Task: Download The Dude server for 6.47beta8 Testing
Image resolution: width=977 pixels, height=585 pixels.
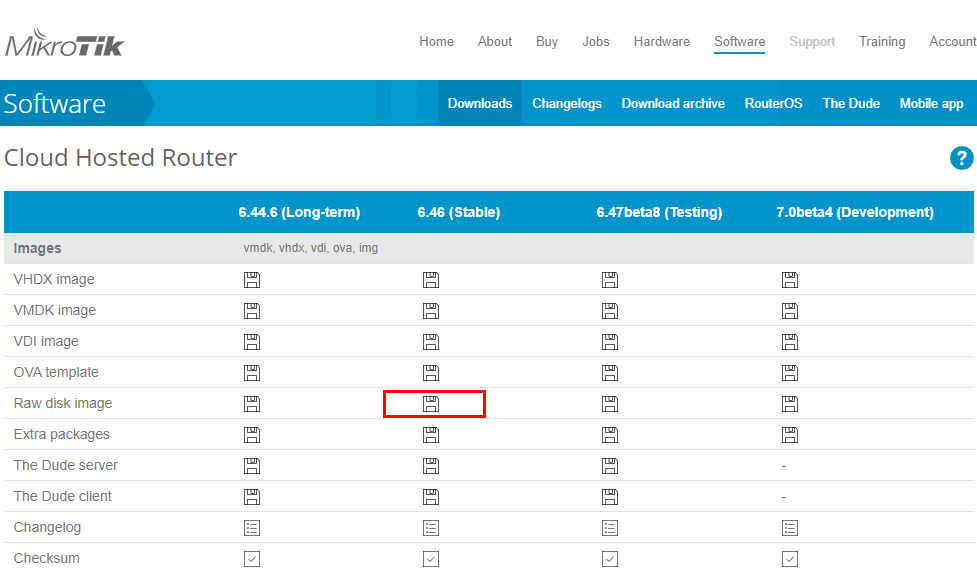Action: 610,466
